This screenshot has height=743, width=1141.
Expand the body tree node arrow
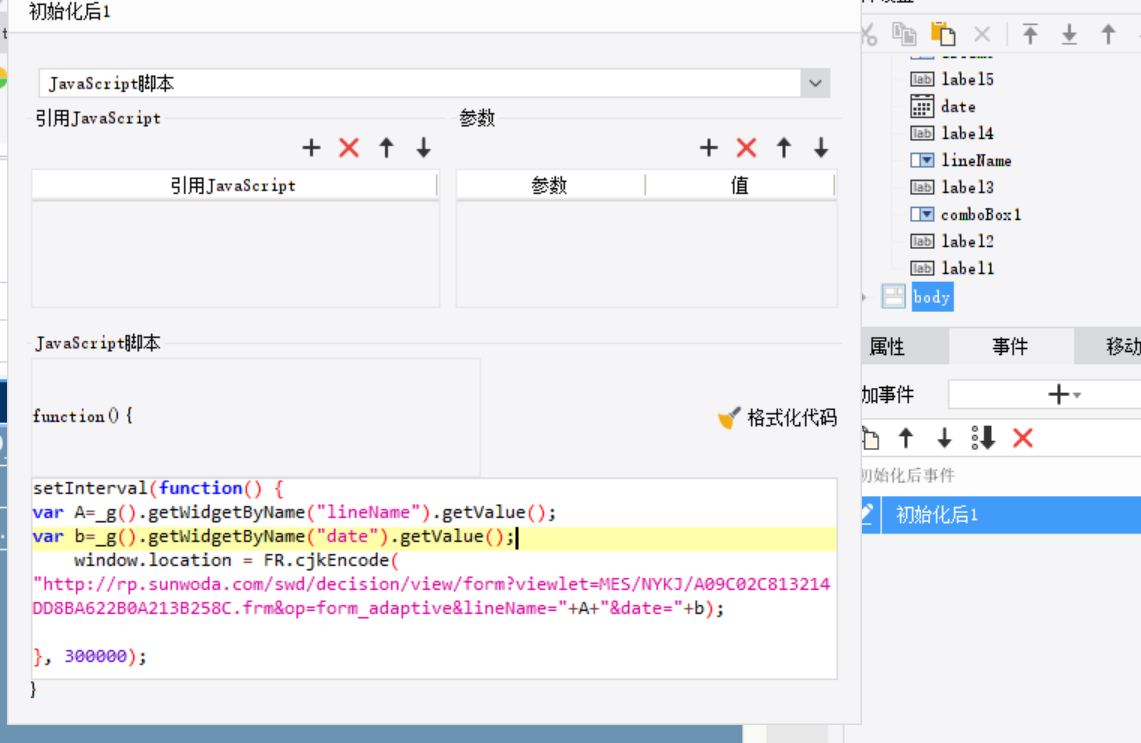coord(864,297)
